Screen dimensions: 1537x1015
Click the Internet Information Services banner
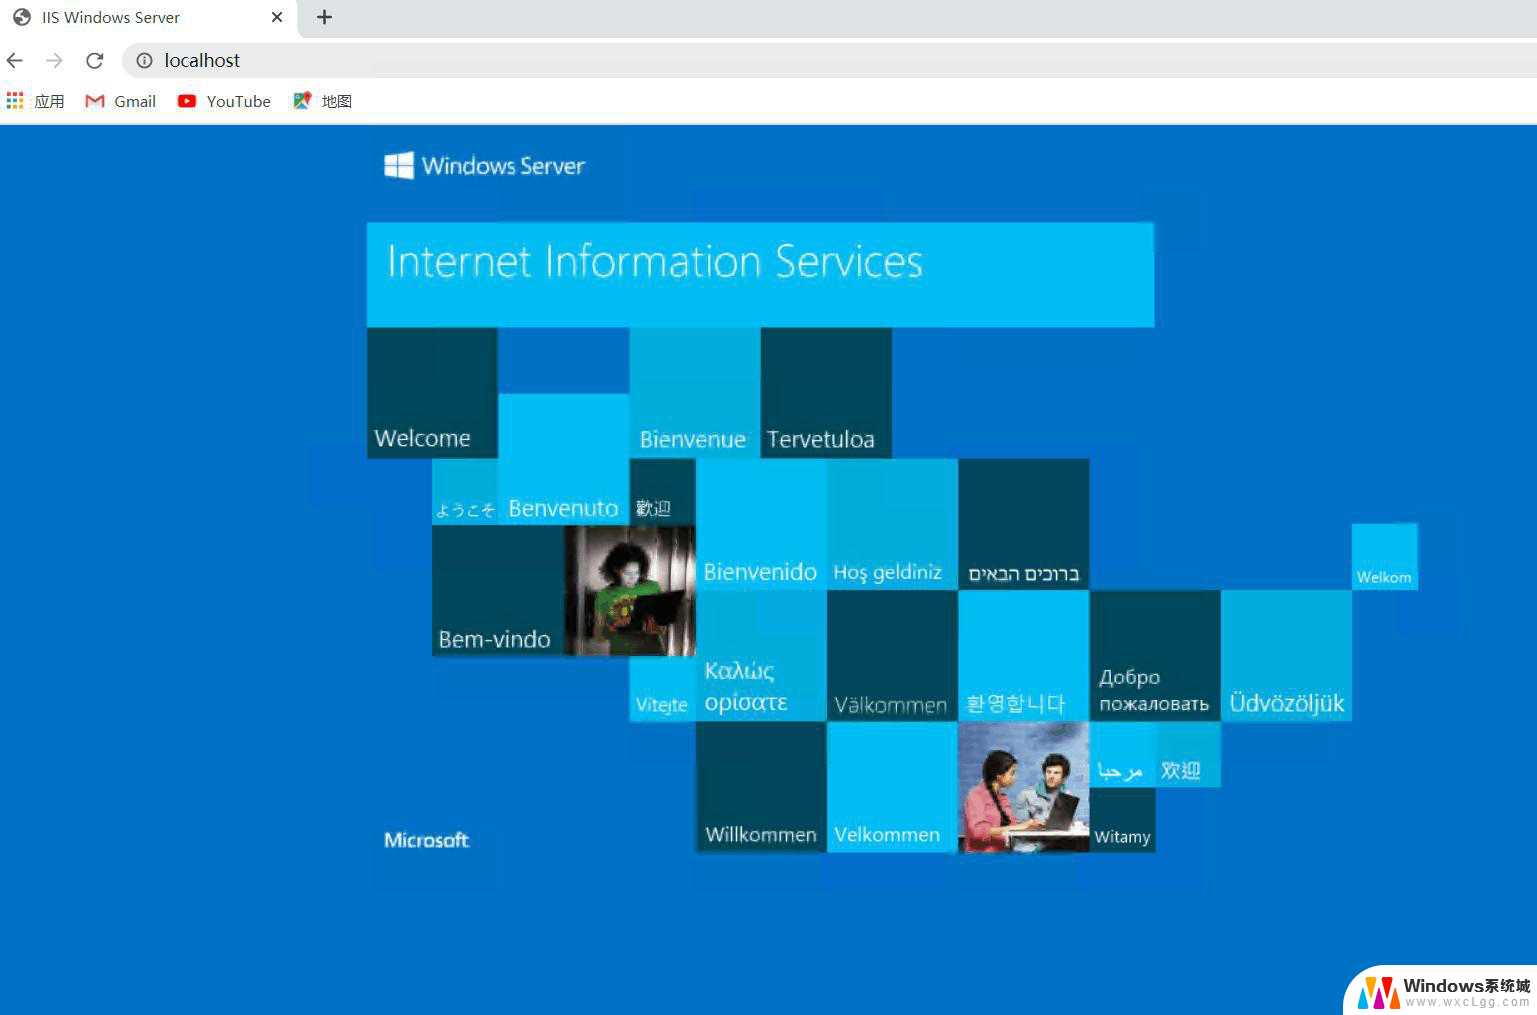760,275
